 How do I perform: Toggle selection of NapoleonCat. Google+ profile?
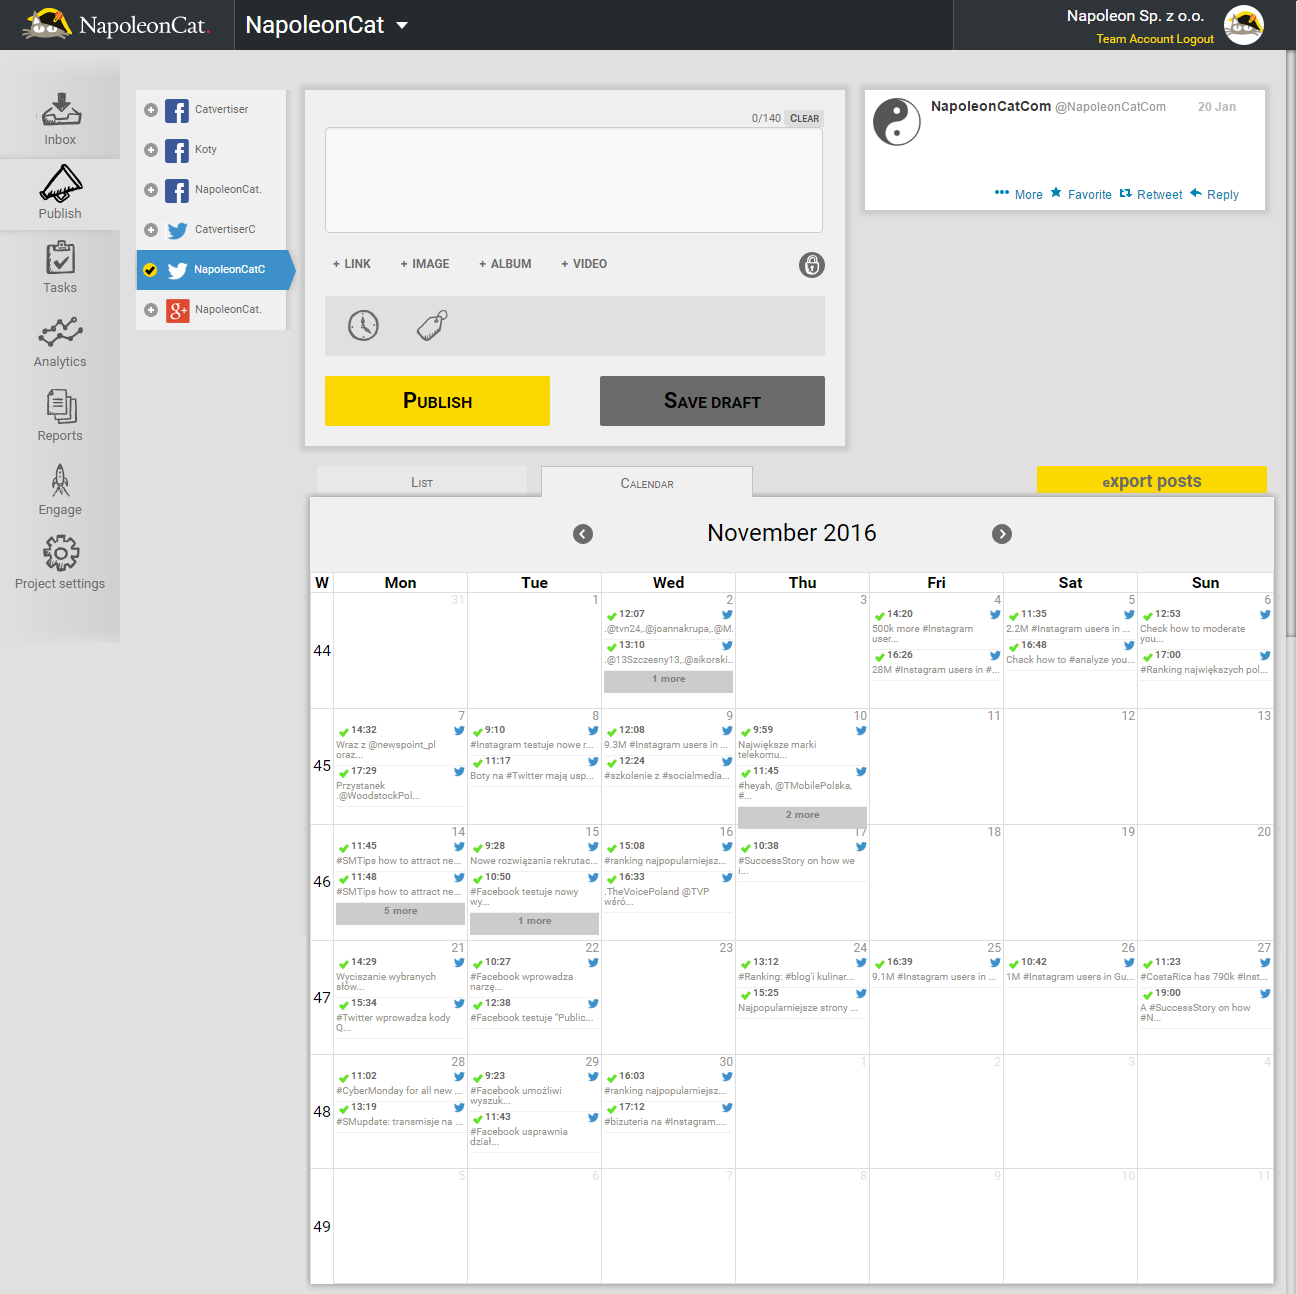coord(151,310)
